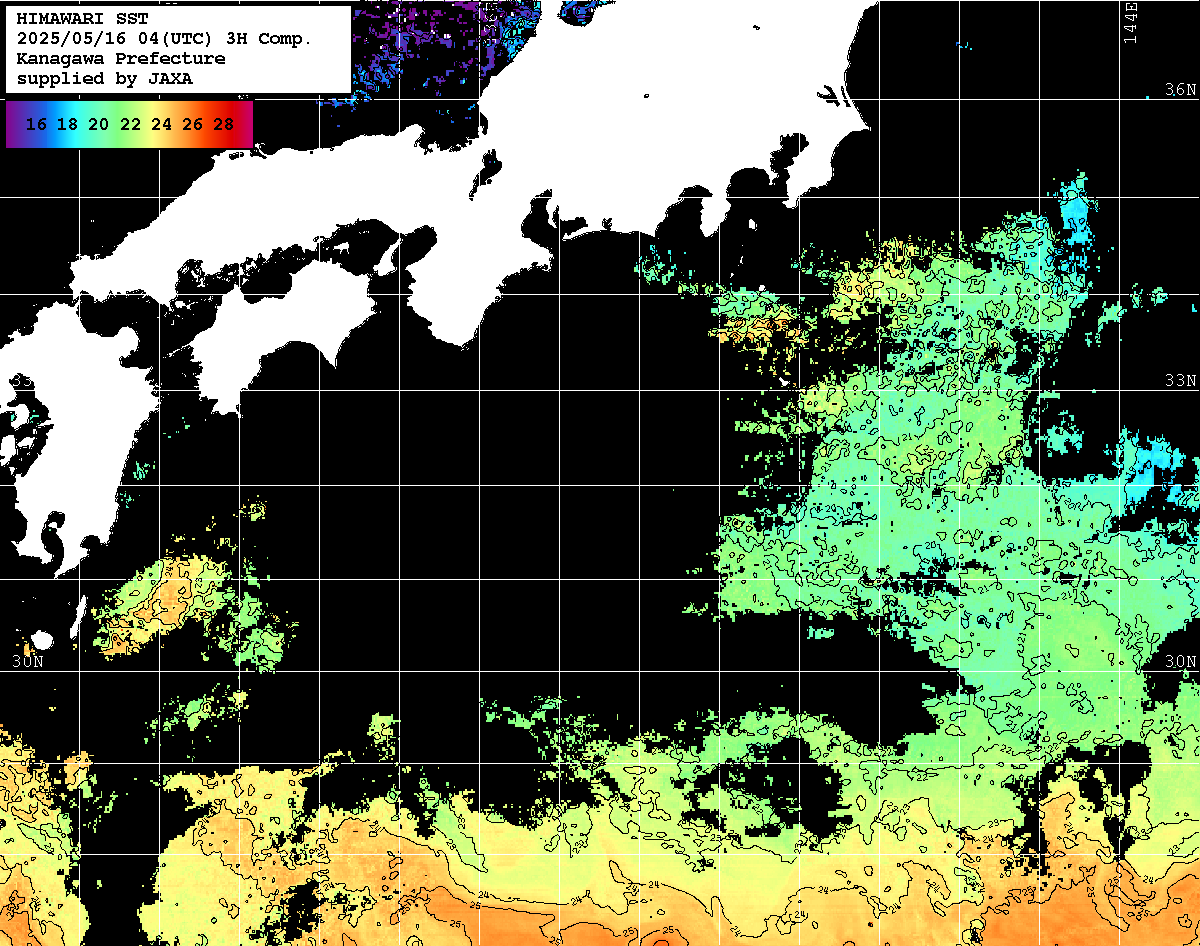This screenshot has height=946, width=1200.
Task: Click the "Kanagawa Prefecture" text
Action: coord(121,59)
